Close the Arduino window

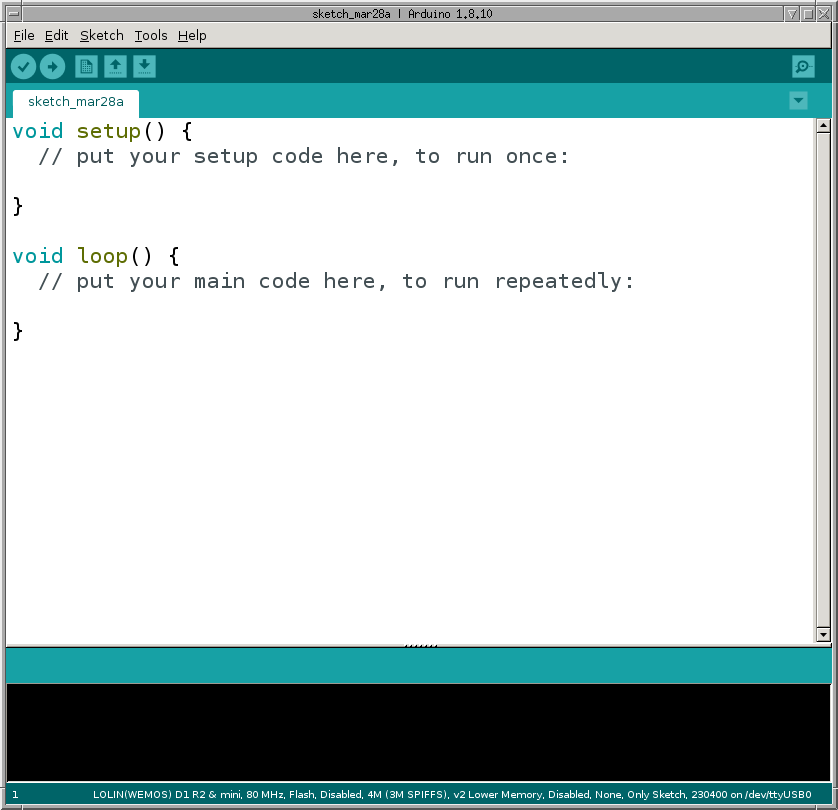tap(824, 14)
